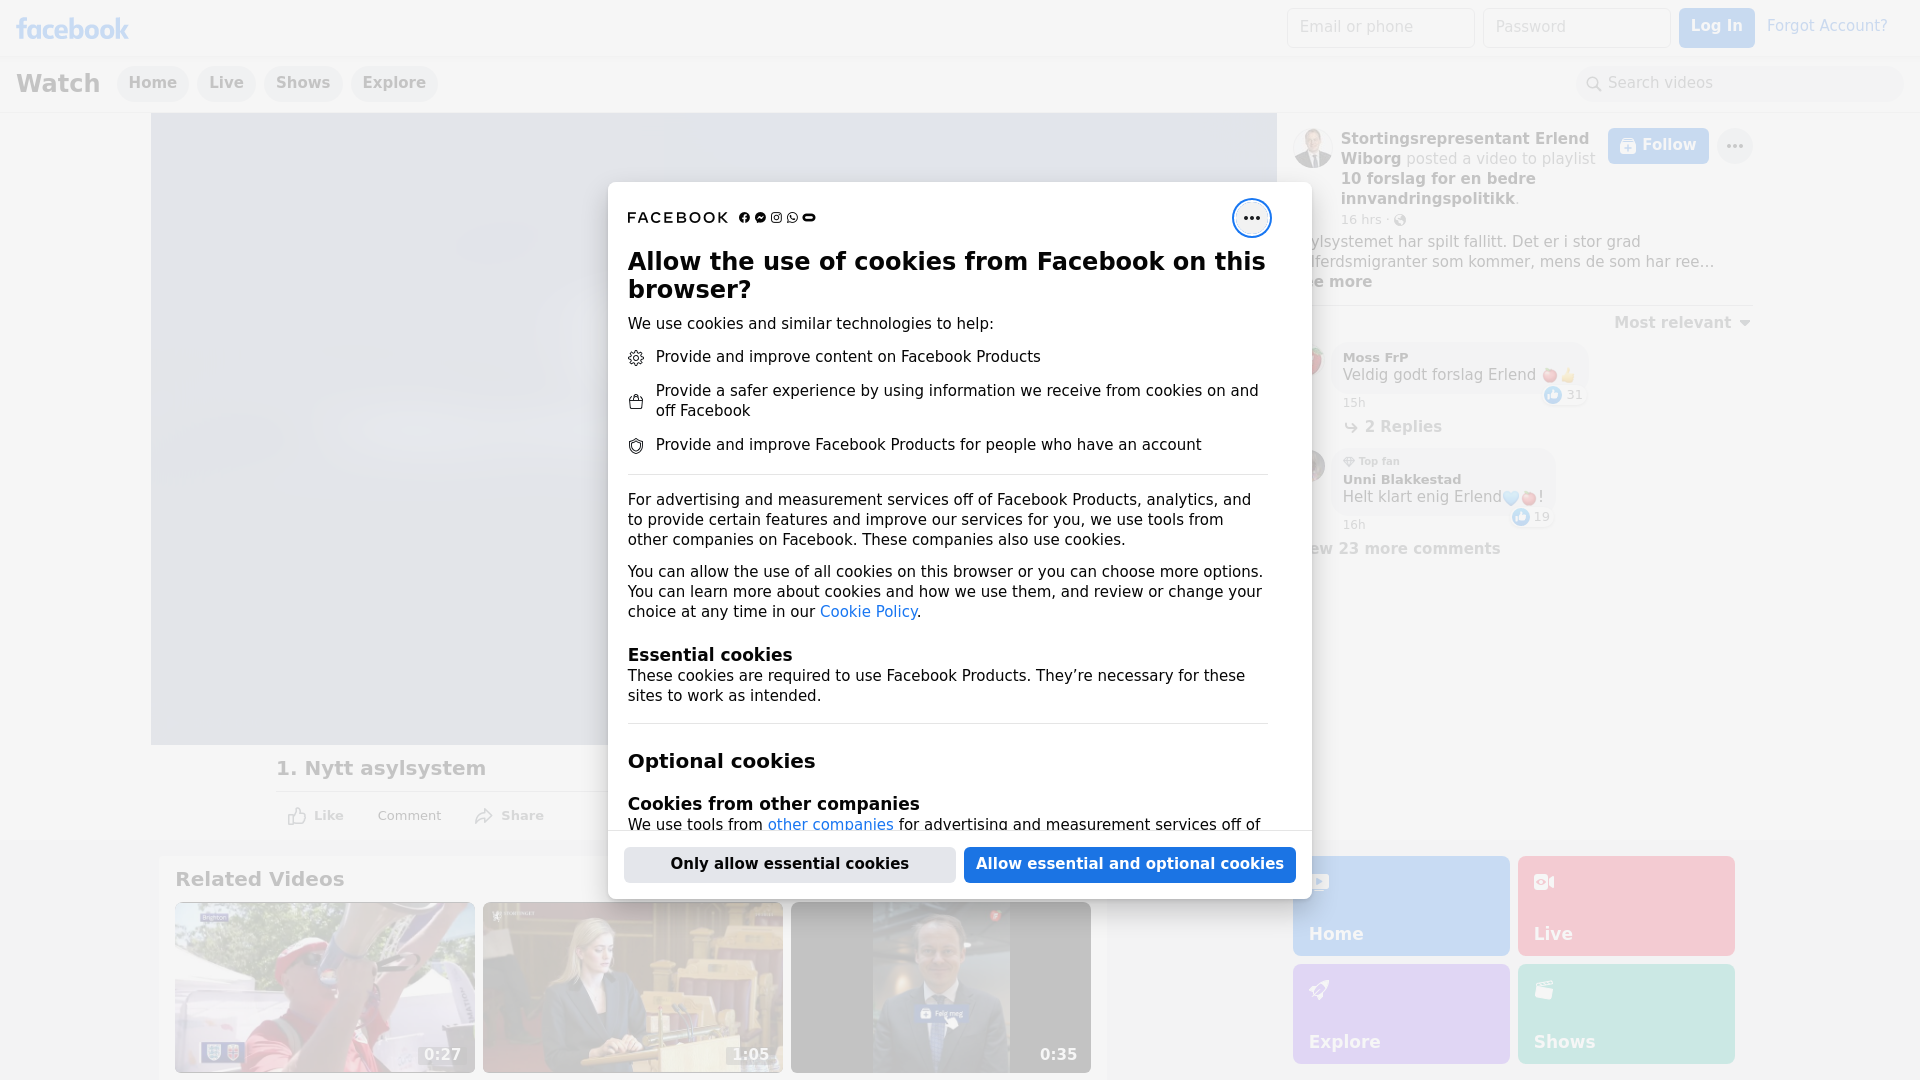
Task: Click the Facebook logo in header
Action: (x=72, y=29)
